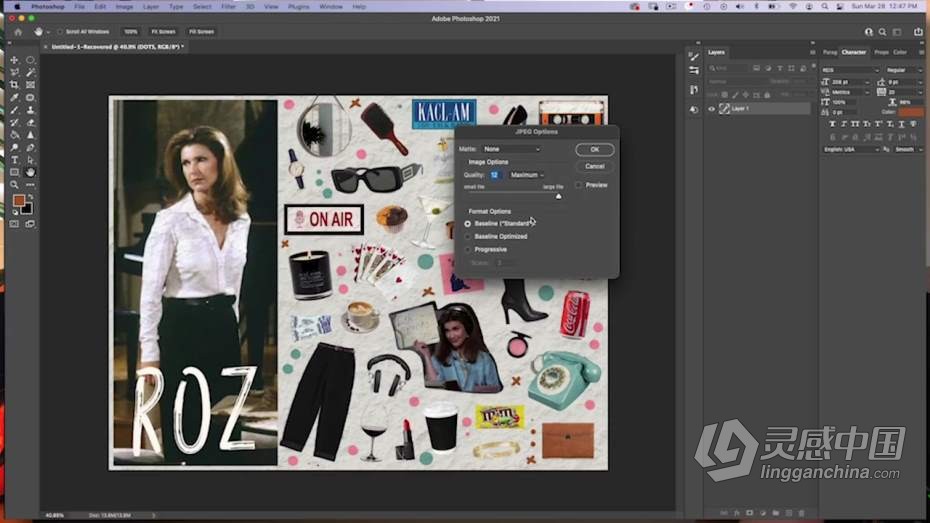Select the Frame tool
Screen dimensions: 930x523
(30, 85)
